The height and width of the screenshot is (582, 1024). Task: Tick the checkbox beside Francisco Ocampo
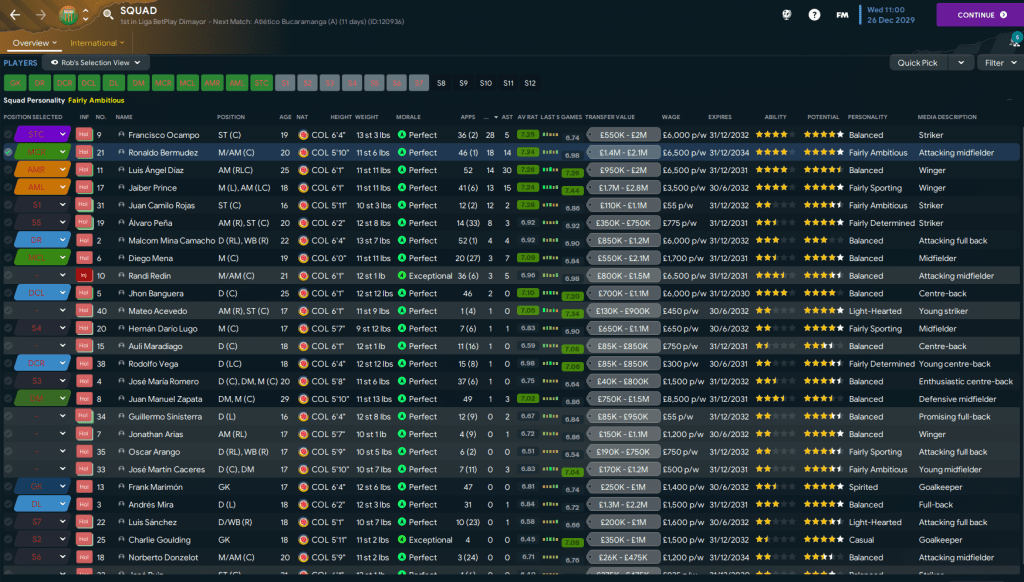[8, 134]
